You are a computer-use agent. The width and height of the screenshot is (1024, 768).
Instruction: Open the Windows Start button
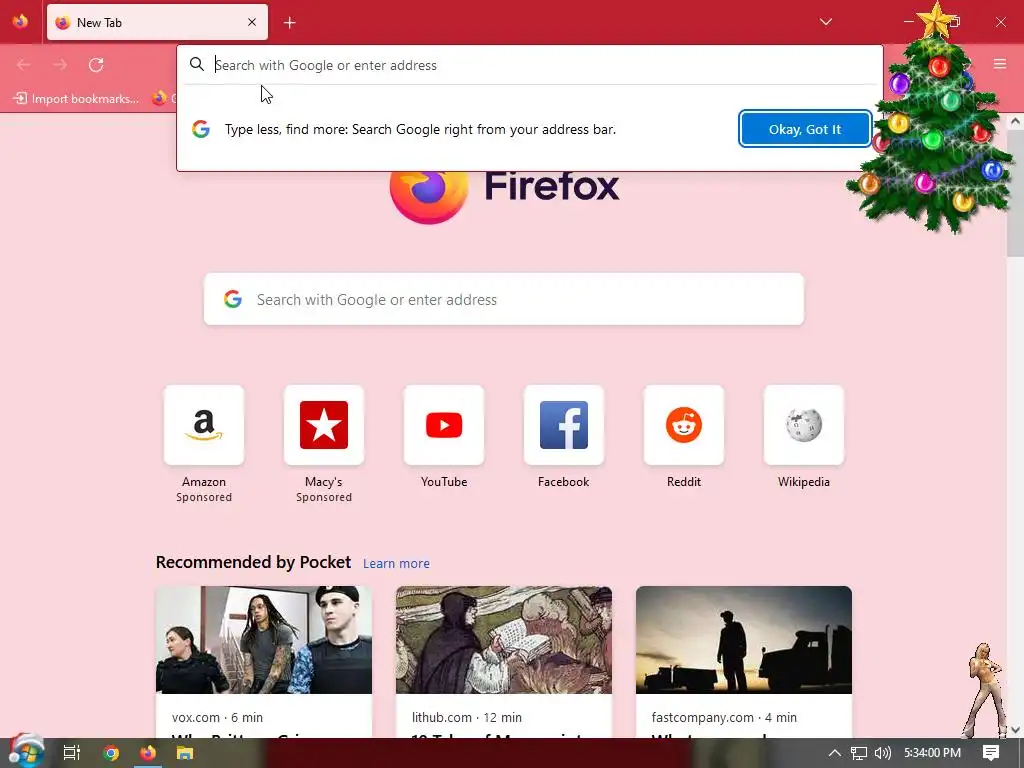(x=26, y=752)
